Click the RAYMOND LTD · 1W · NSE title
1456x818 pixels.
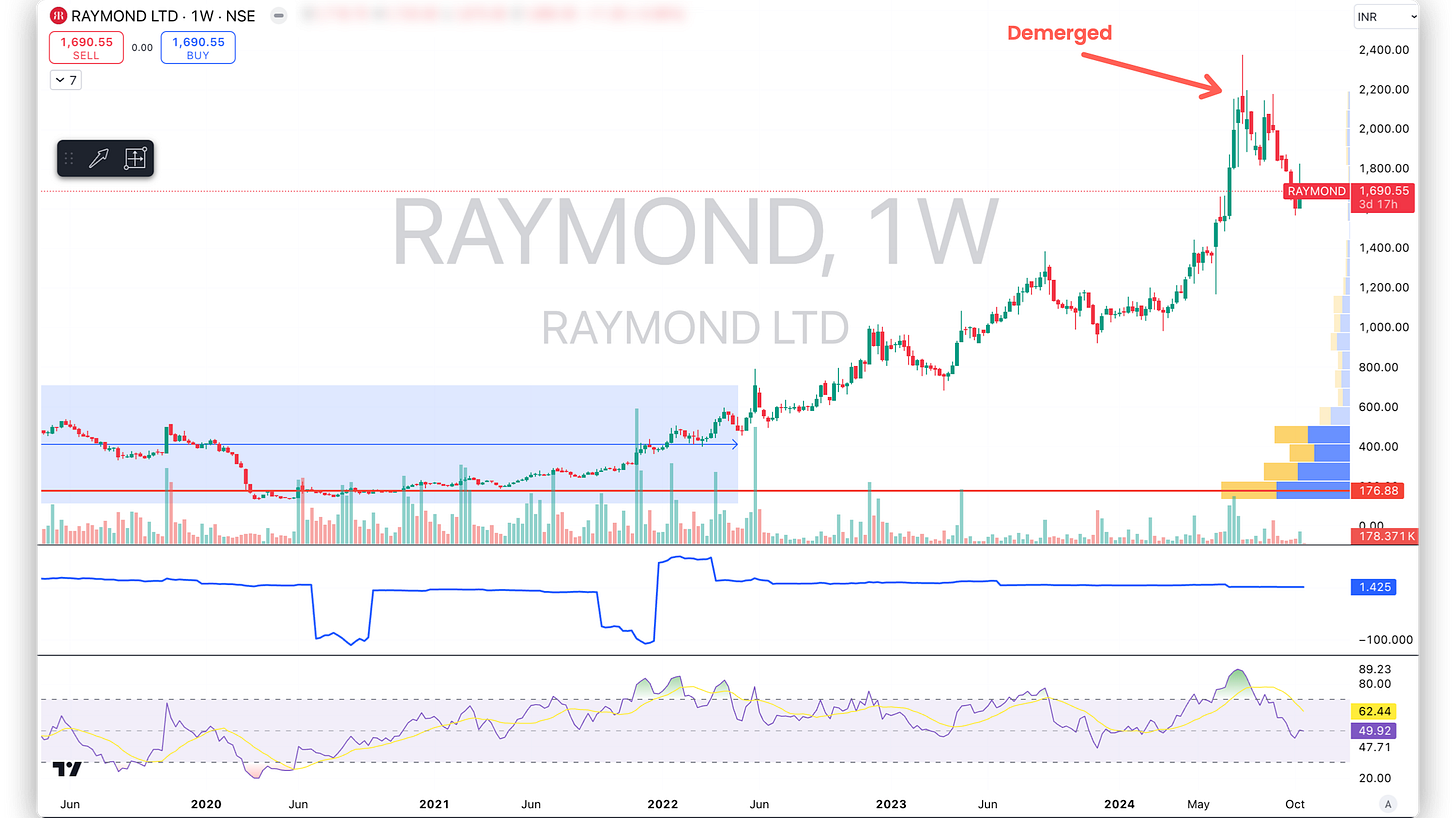tap(164, 17)
